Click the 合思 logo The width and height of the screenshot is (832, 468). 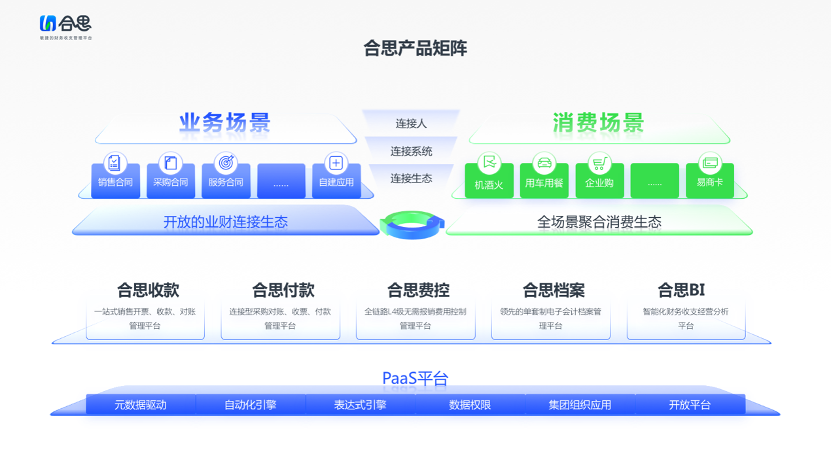[66, 27]
